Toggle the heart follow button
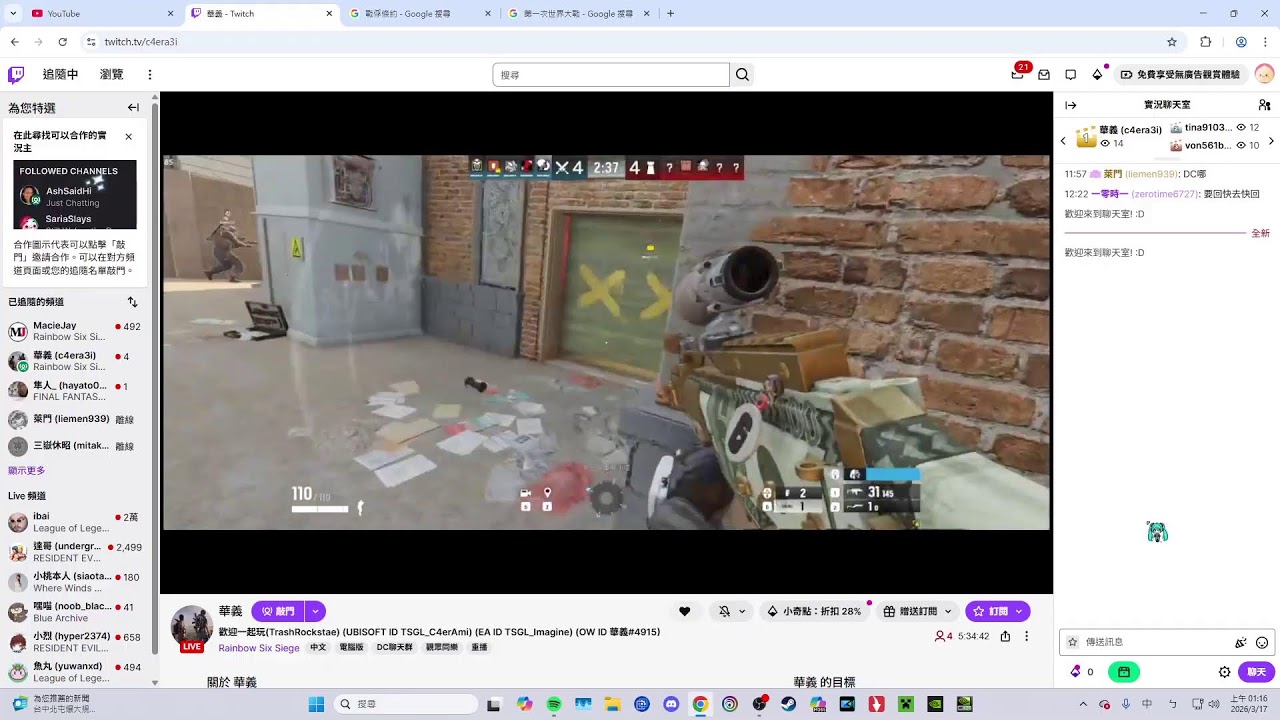The image size is (1280, 720). (x=684, y=611)
